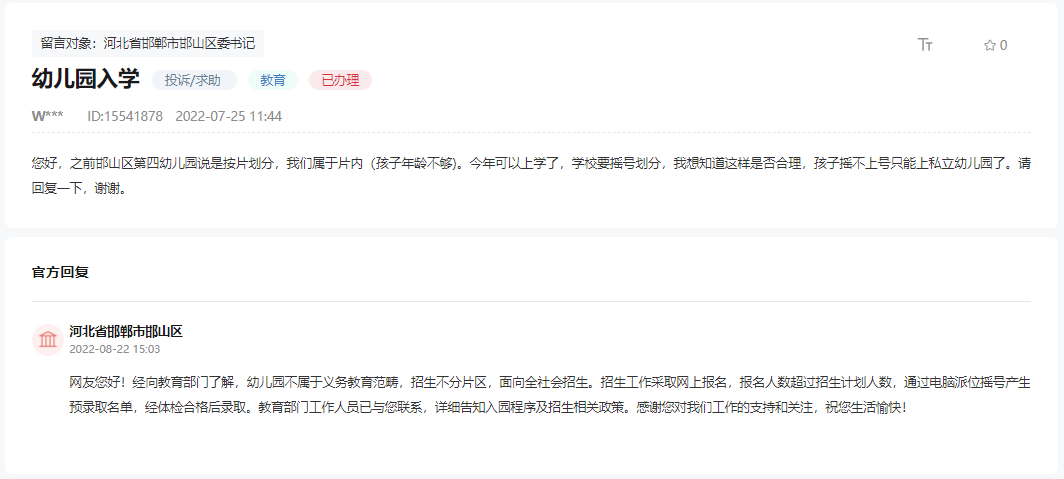Open the replier name 河北省邯郸市邯山区
The image size is (1064, 479).
126,331
